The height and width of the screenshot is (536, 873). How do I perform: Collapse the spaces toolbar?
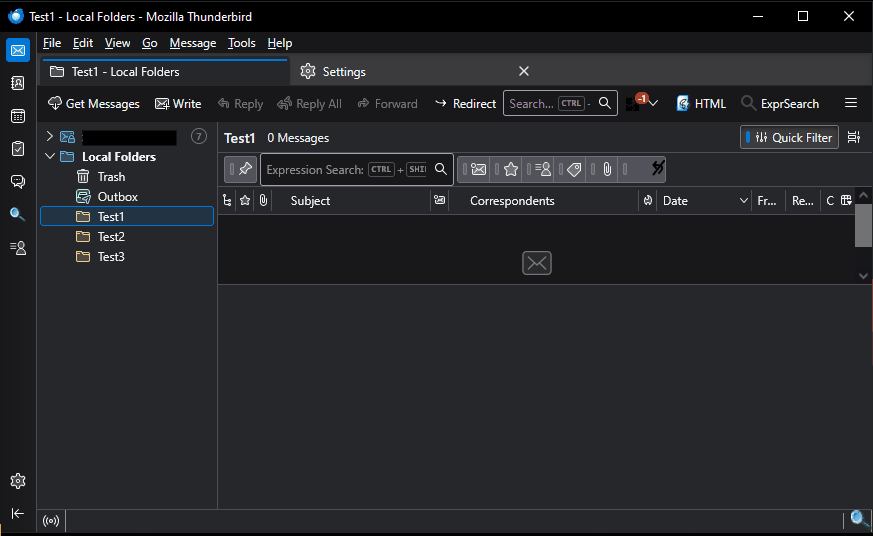pos(18,513)
